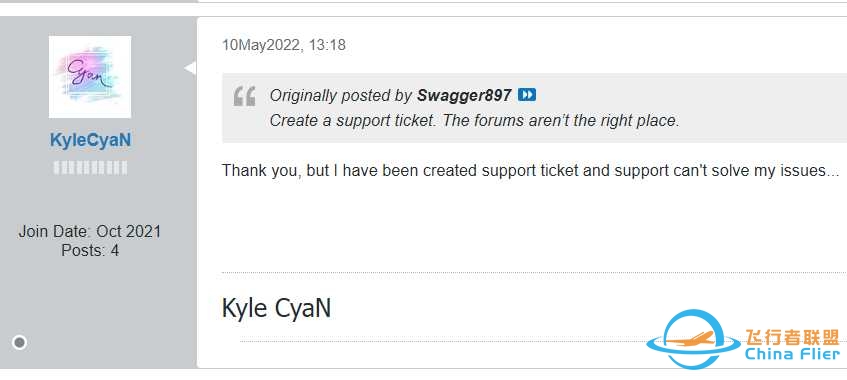
Task: Open the KyleCyaN username profile link
Action: (90, 141)
